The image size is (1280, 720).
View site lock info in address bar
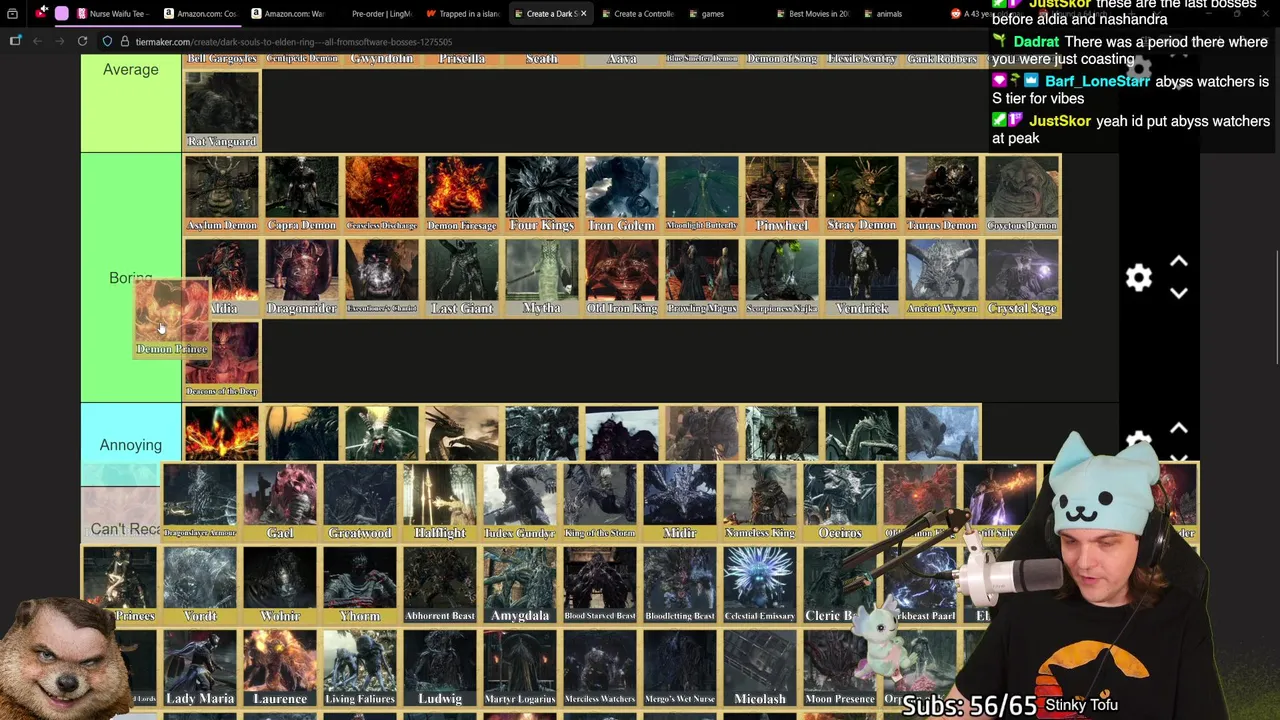124,42
